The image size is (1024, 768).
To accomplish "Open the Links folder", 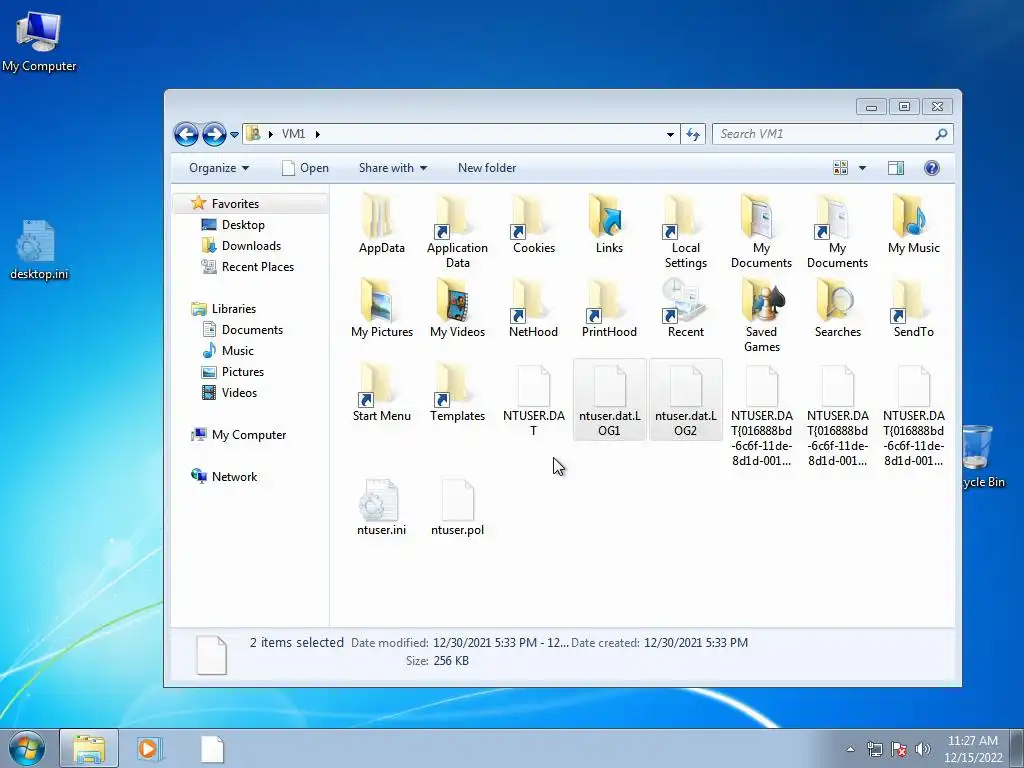I will pyautogui.click(x=609, y=224).
